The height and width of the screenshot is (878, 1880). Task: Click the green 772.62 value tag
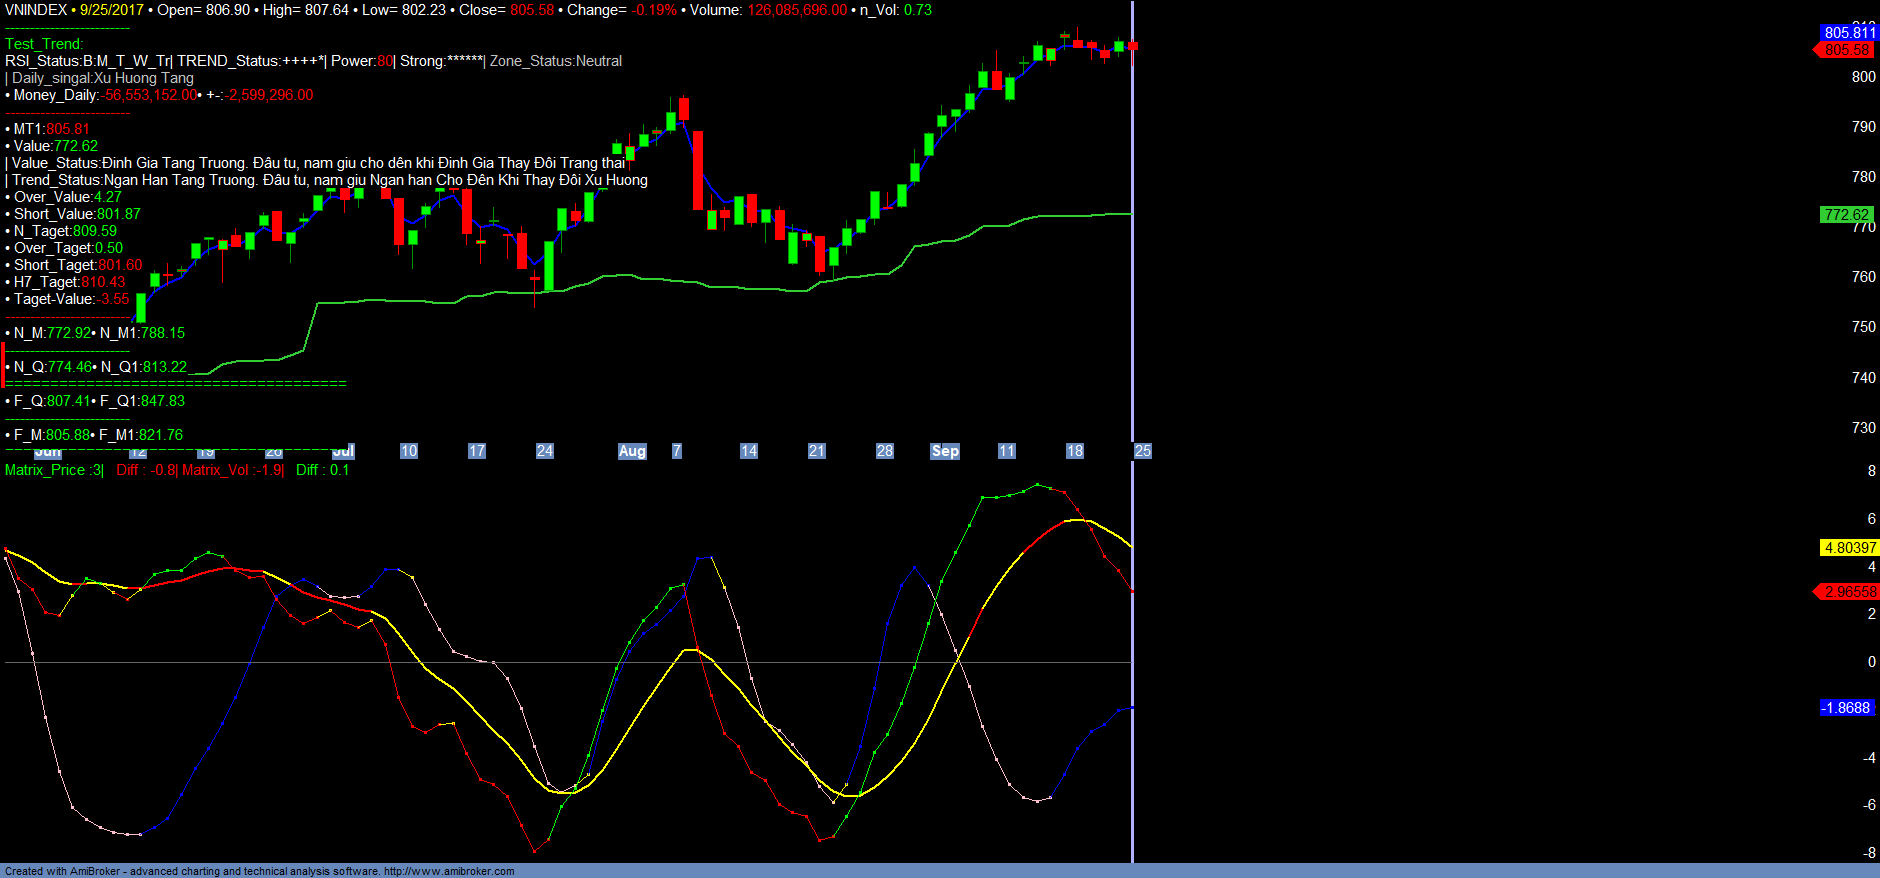1846,215
